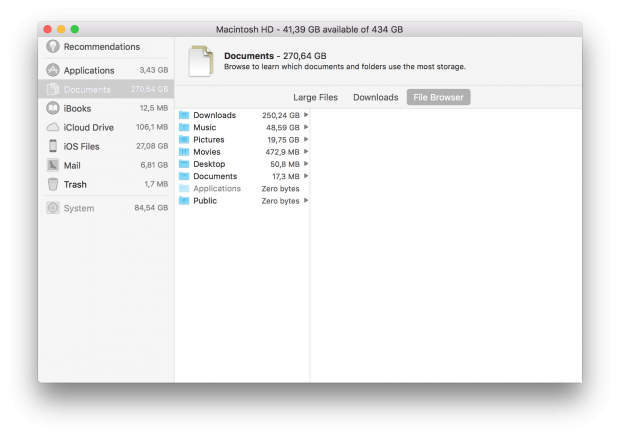
Task: Click the Pictures folder icon
Action: tap(184, 140)
